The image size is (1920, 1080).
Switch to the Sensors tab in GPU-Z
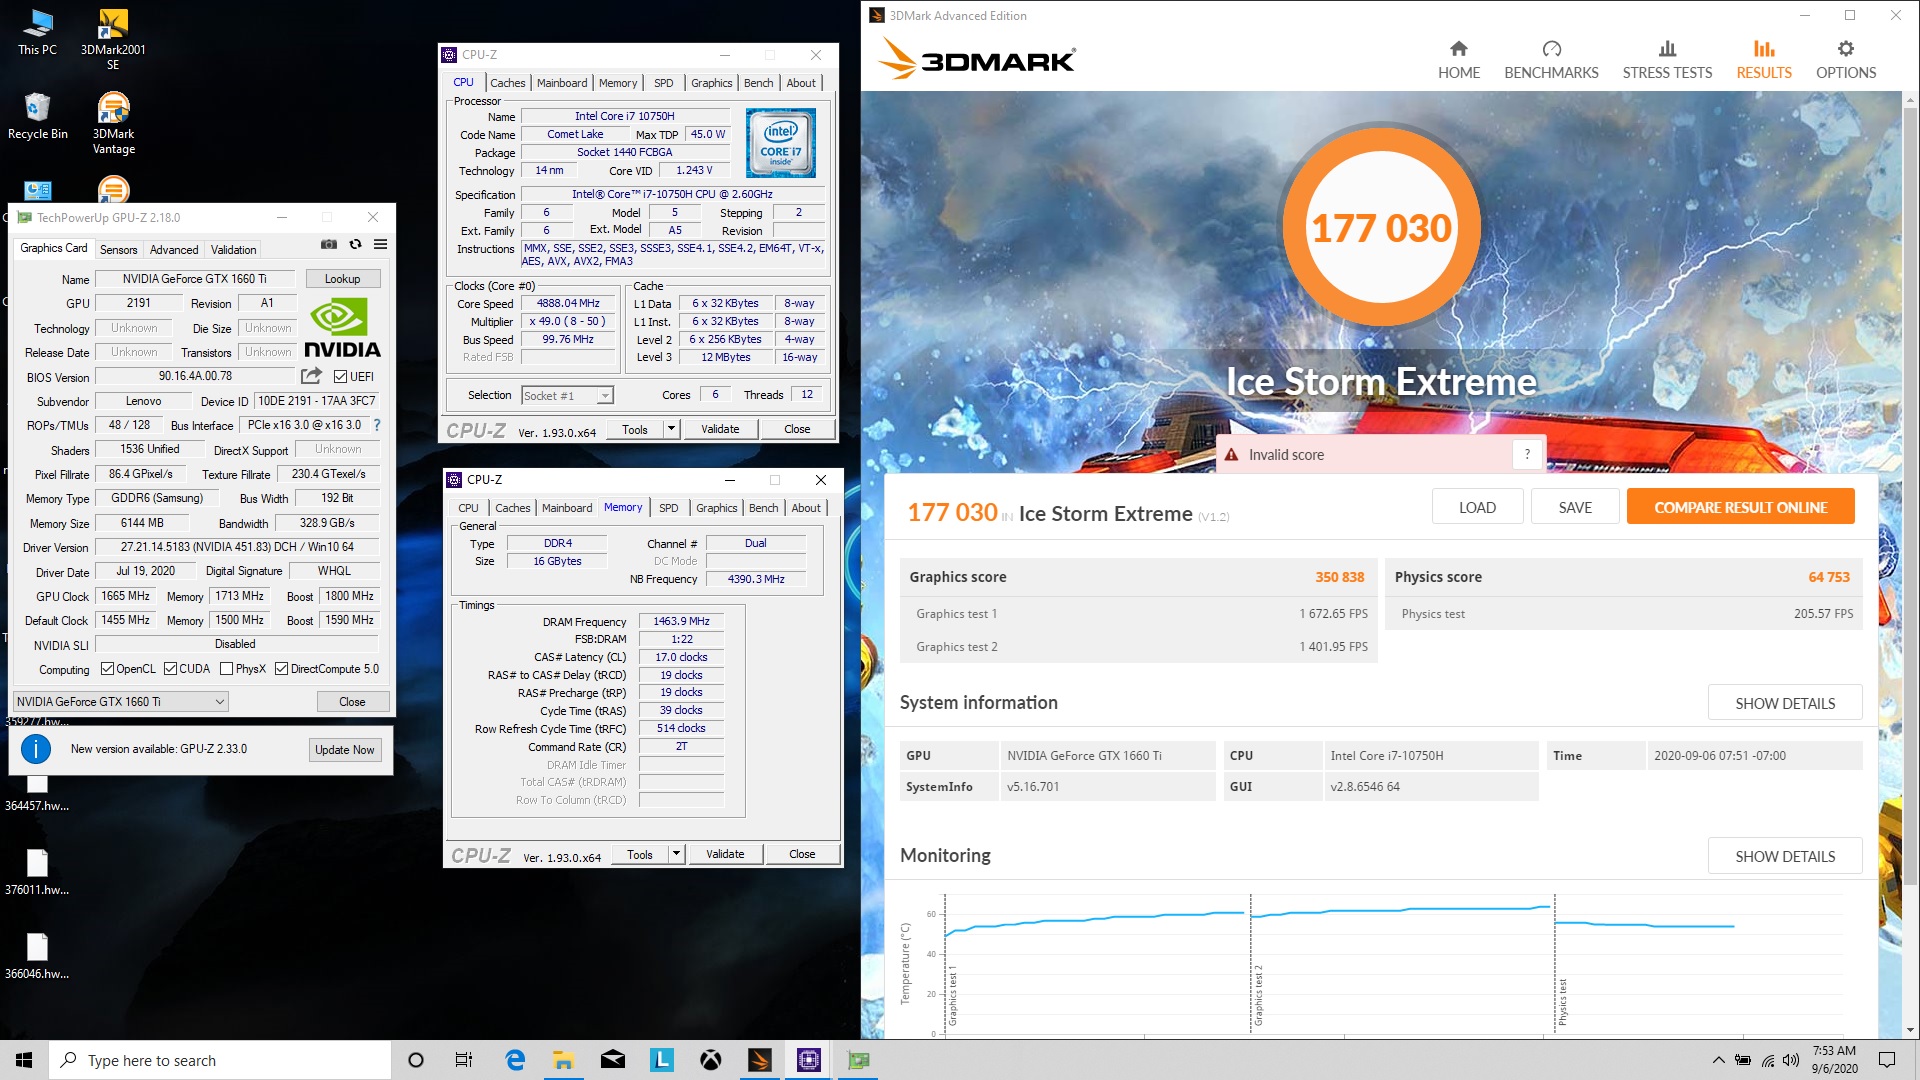tap(118, 249)
